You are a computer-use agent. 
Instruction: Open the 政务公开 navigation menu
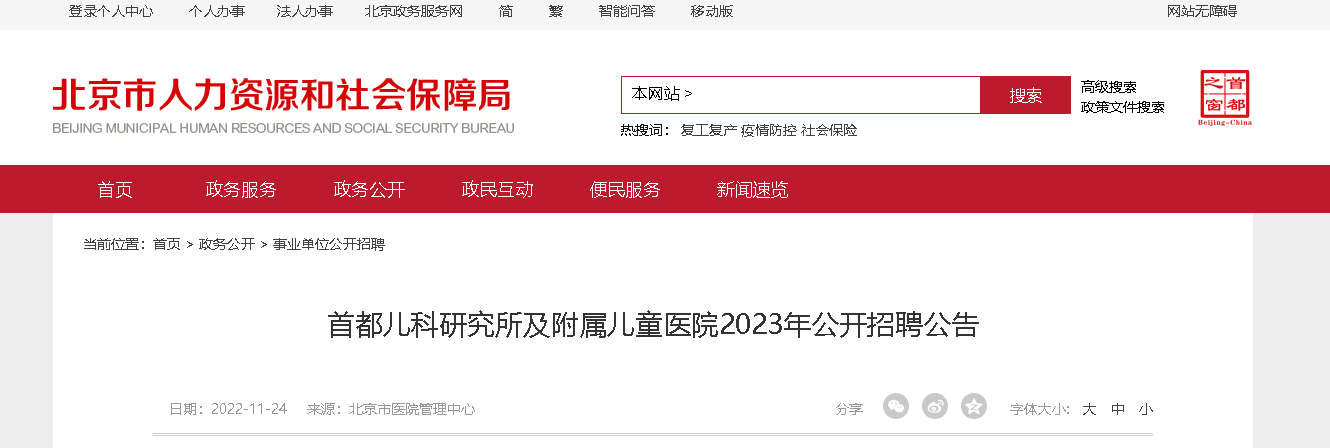pos(369,189)
